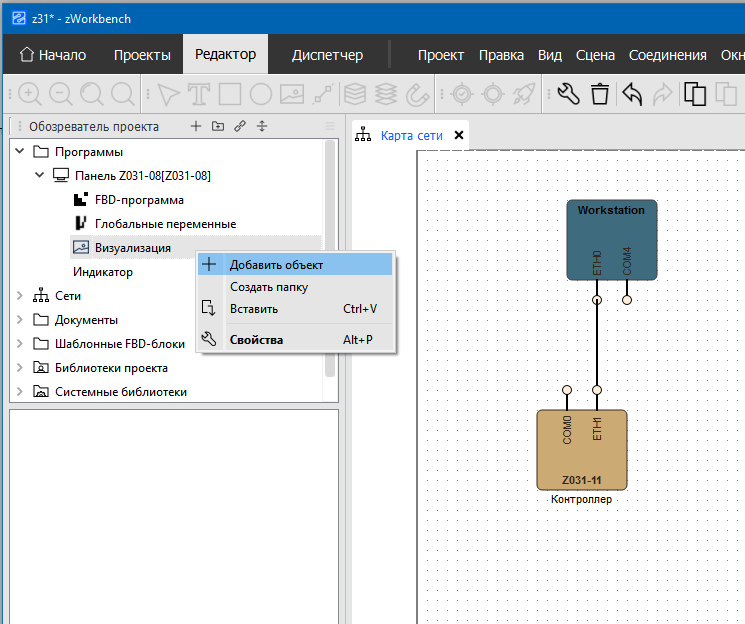Screen dimensions: 745x624
Task: Expand the Системные библиотеки node
Action: point(21,392)
